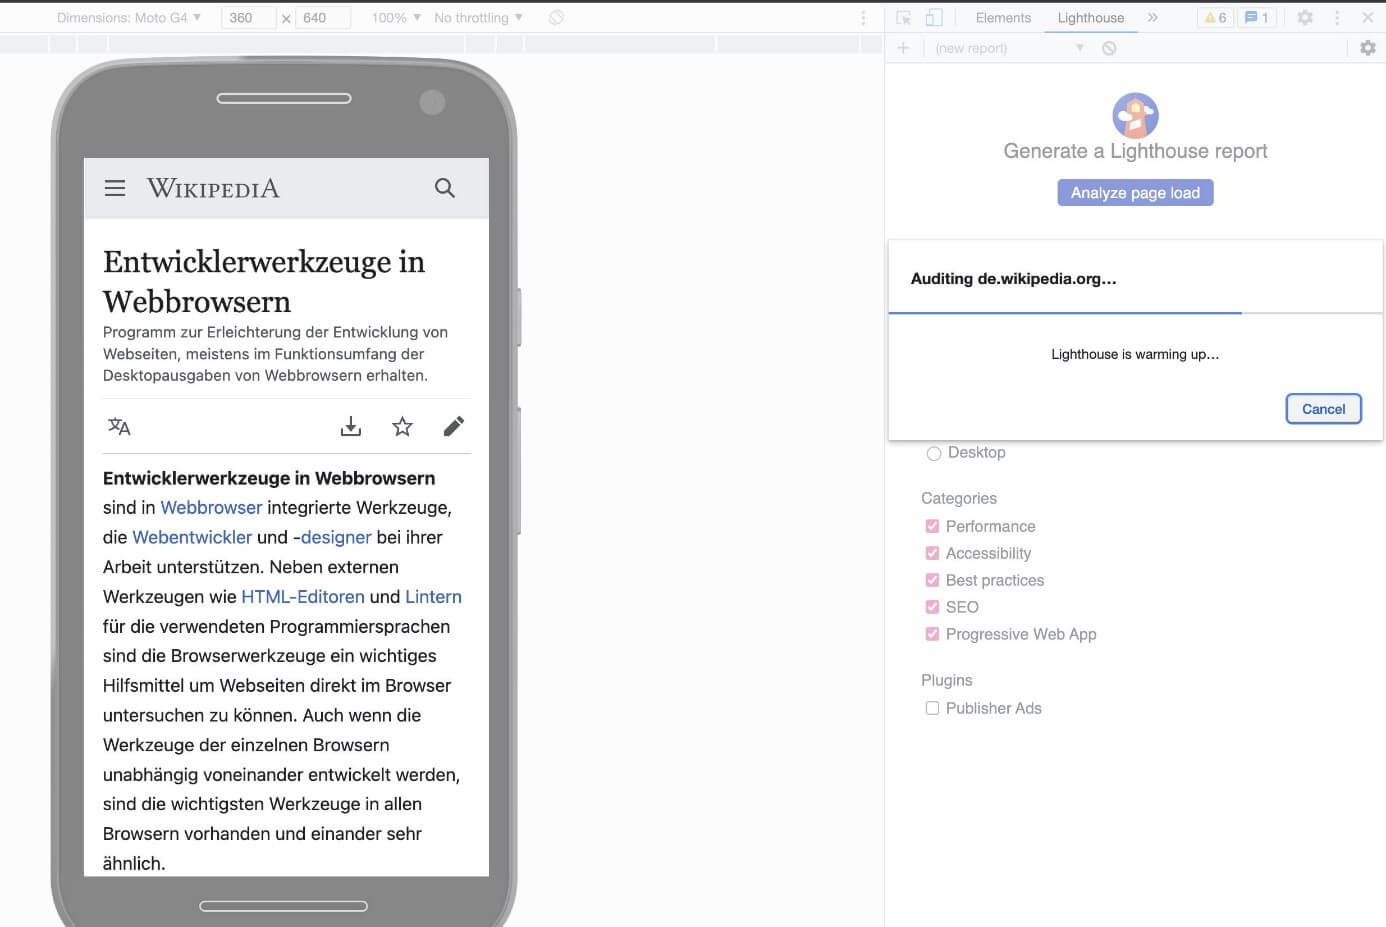
Task: Uncheck the Best practices category
Action: (x=932, y=580)
